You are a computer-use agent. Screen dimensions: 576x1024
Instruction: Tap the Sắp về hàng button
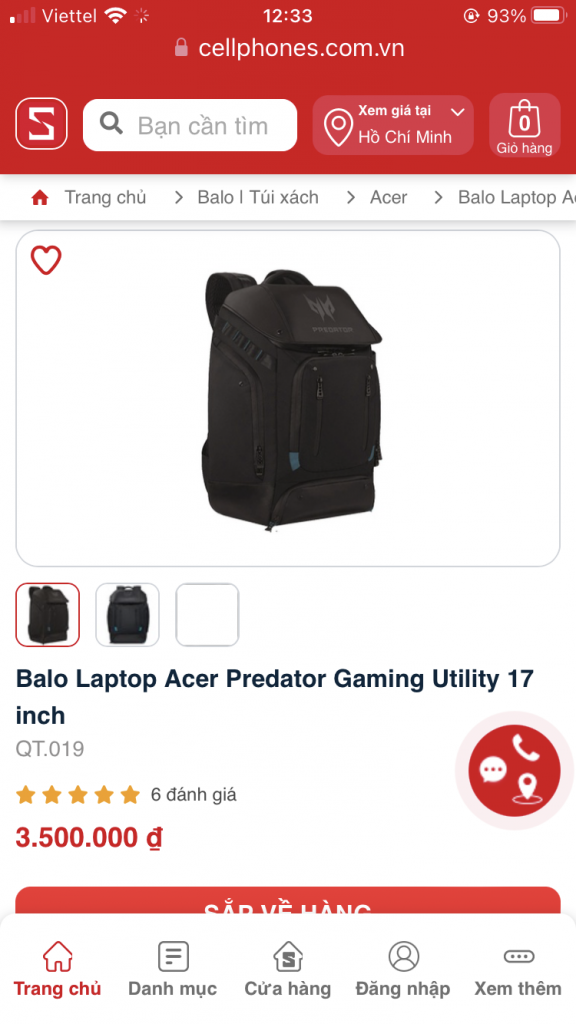tap(288, 902)
